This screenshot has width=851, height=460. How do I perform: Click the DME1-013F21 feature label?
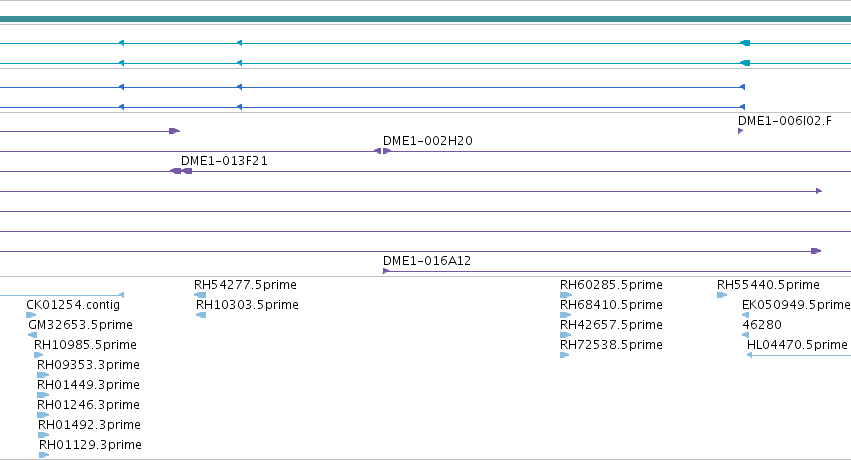[x=224, y=161]
